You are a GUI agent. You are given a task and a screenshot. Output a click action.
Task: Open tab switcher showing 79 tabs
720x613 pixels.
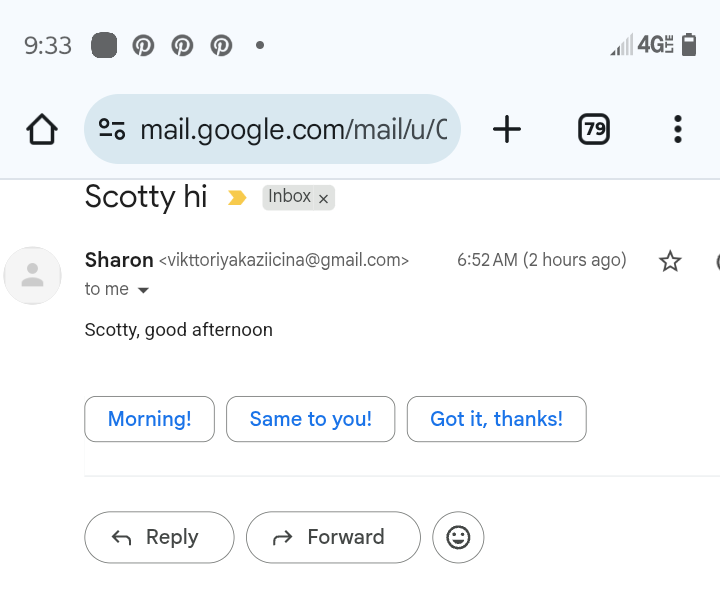coord(594,129)
